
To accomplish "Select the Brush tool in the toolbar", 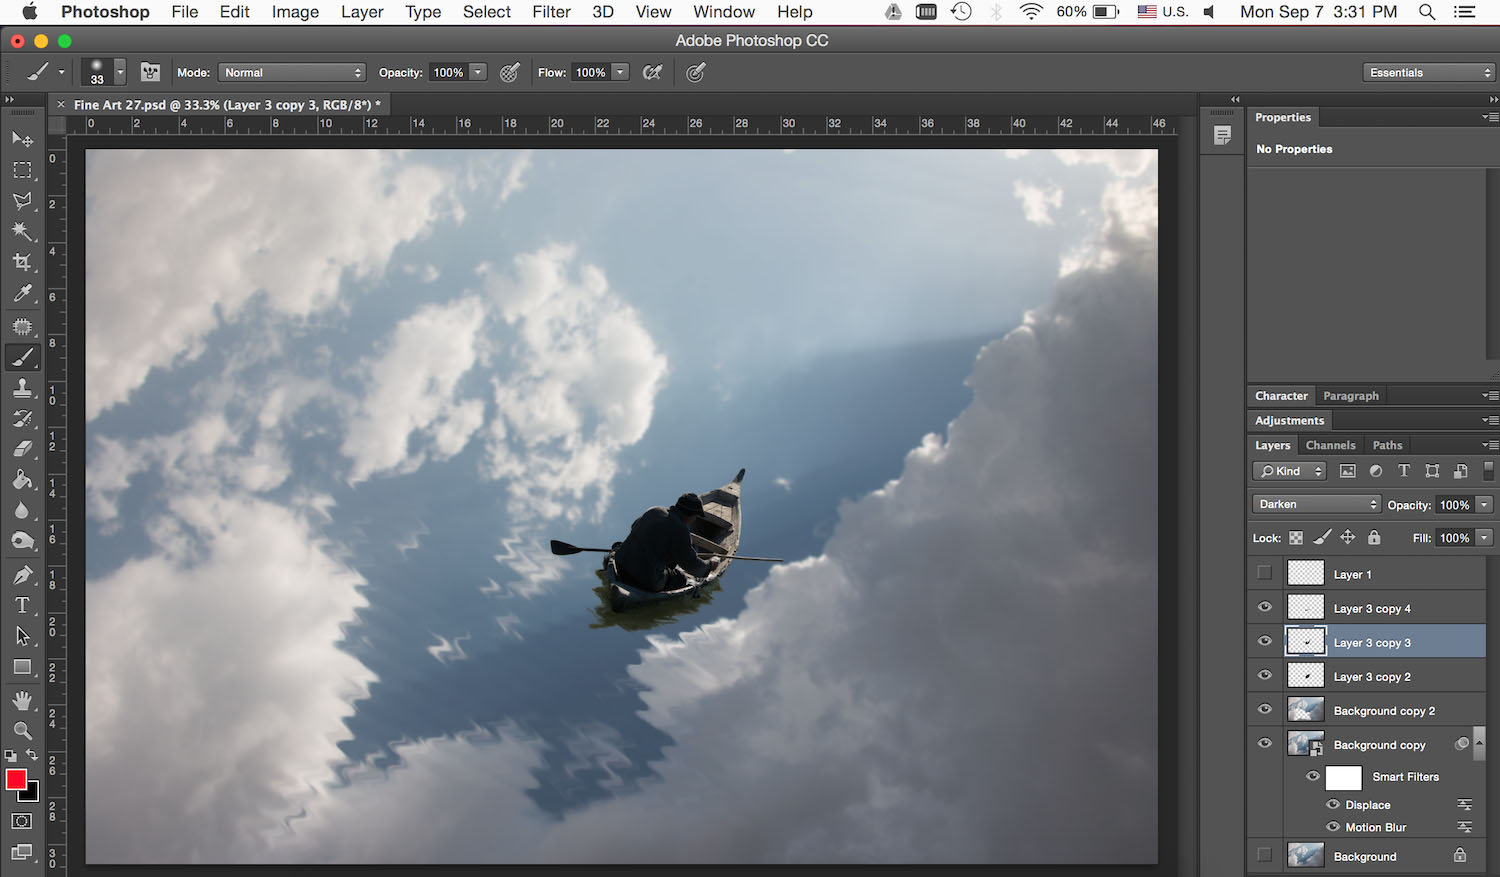I will tap(22, 357).
